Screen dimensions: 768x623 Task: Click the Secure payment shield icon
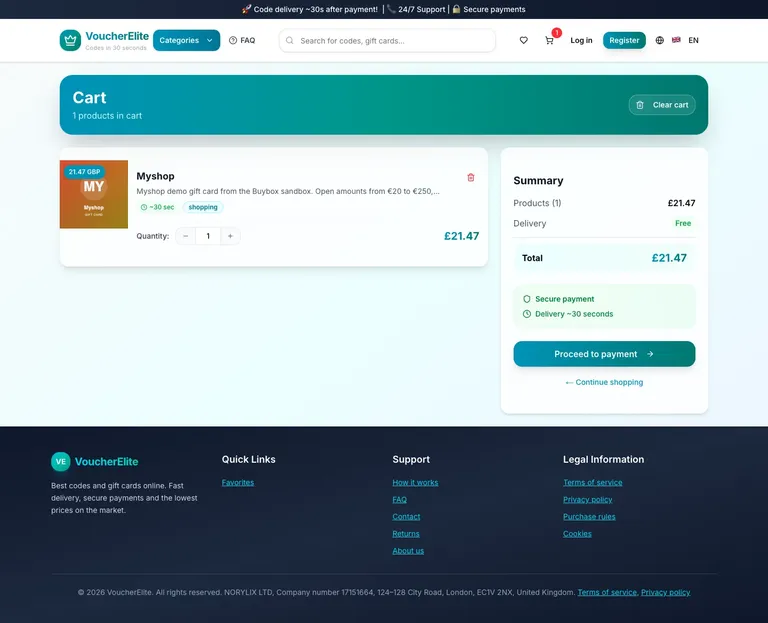[x=527, y=299]
